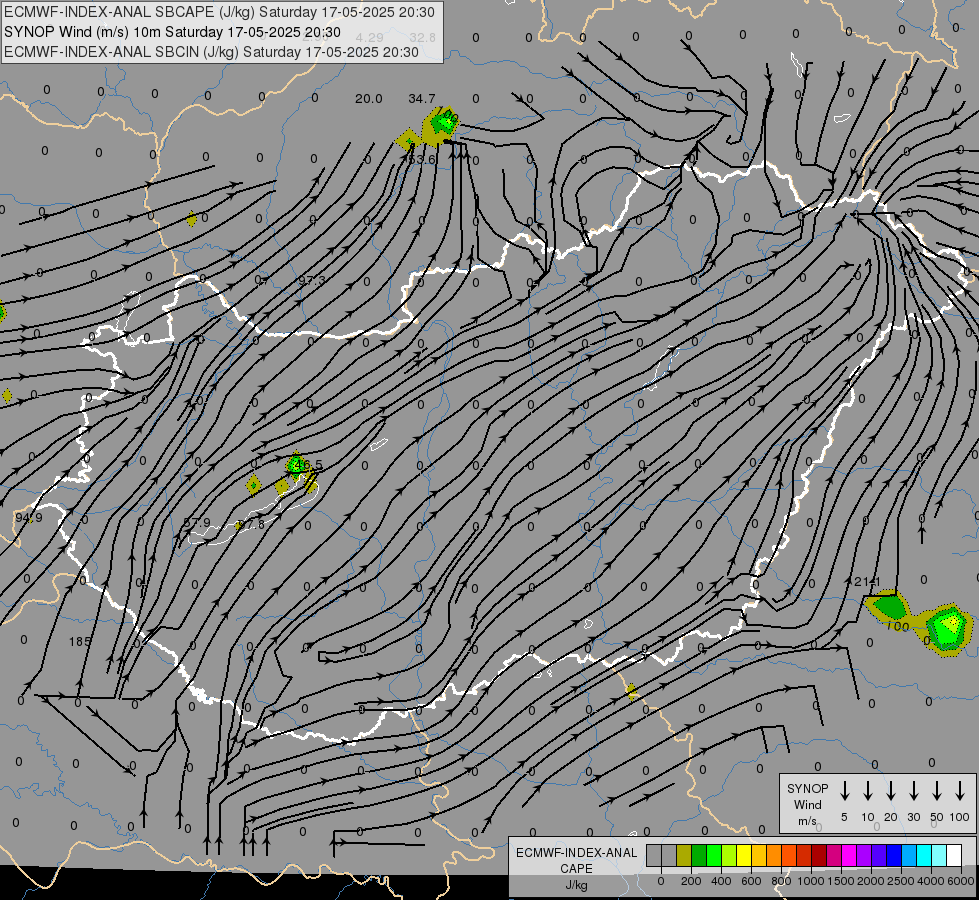
Task: Click the 'ECMWF-INDEX-ANAL CAPE' legend label
Action: click(x=576, y=860)
